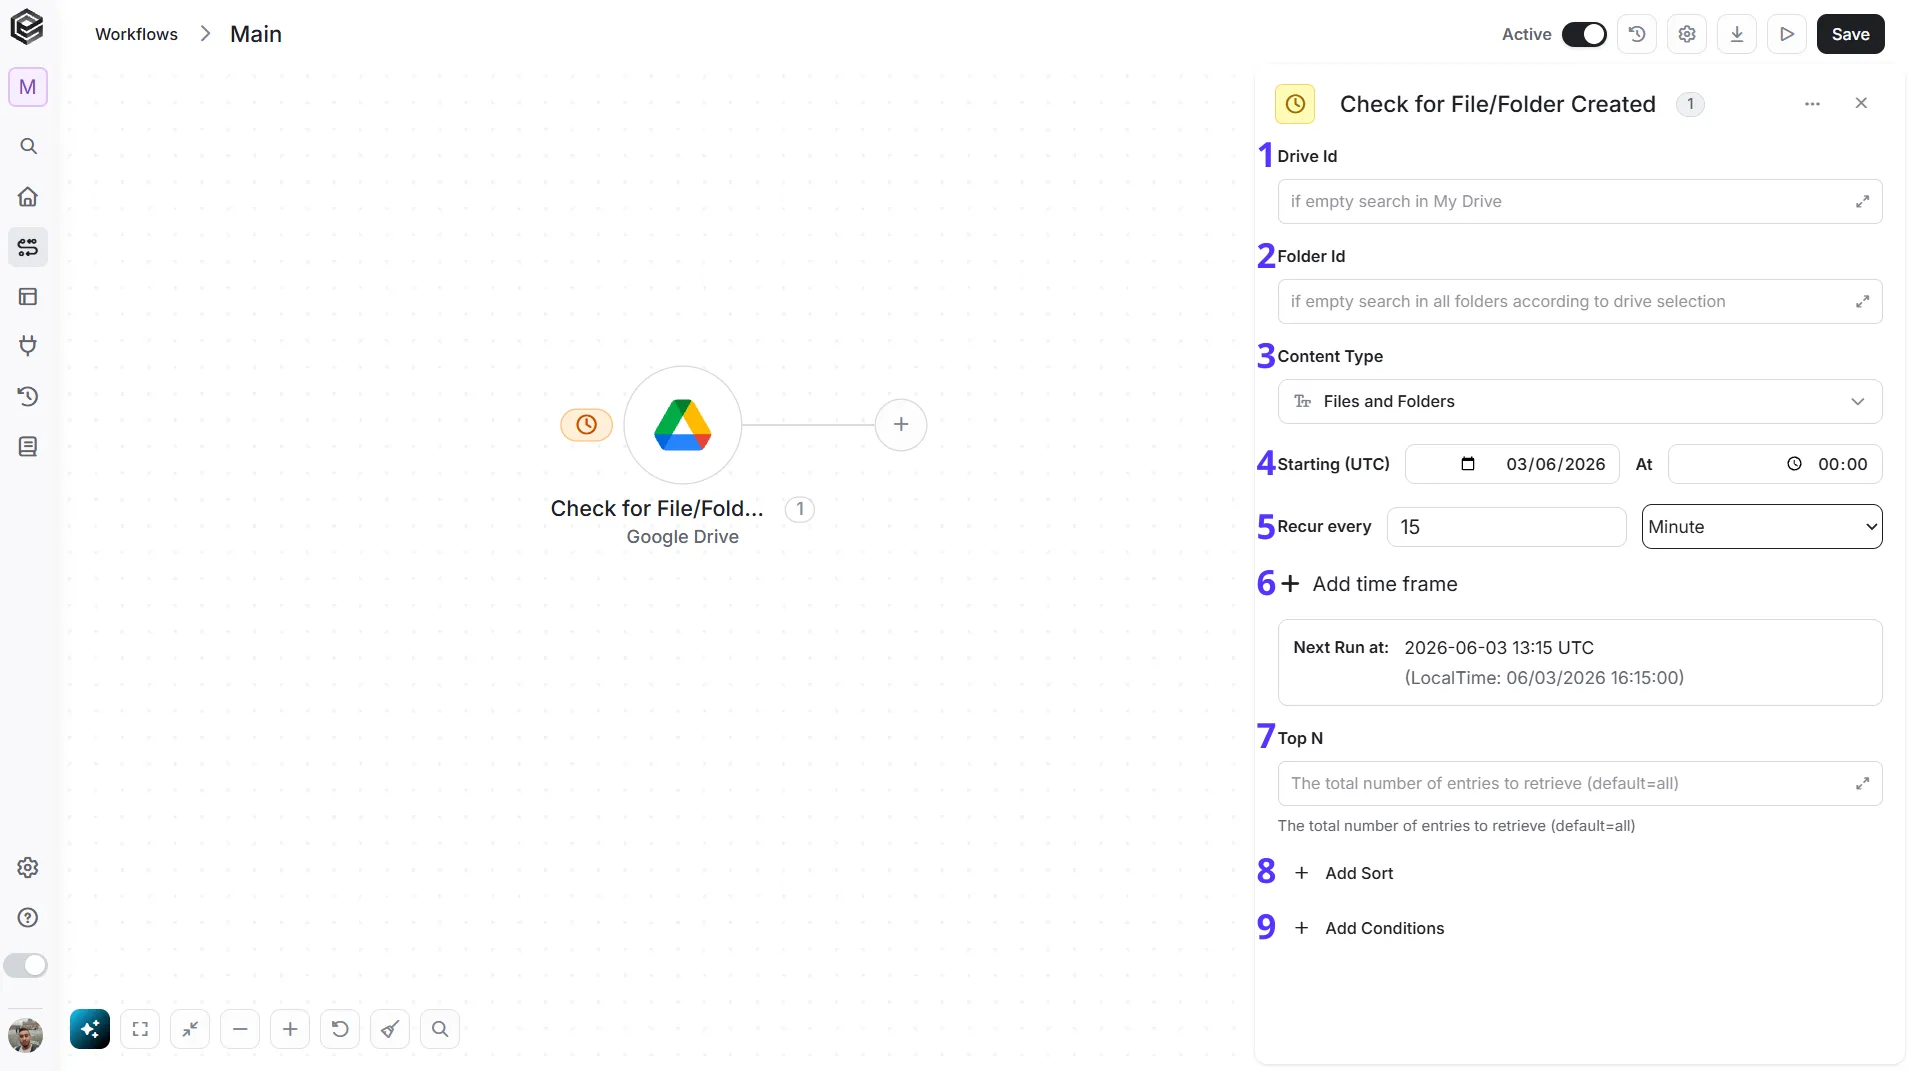Zoom out the canvas with minus button
Screen dimensions: 1912x1071
click(x=240, y=1029)
